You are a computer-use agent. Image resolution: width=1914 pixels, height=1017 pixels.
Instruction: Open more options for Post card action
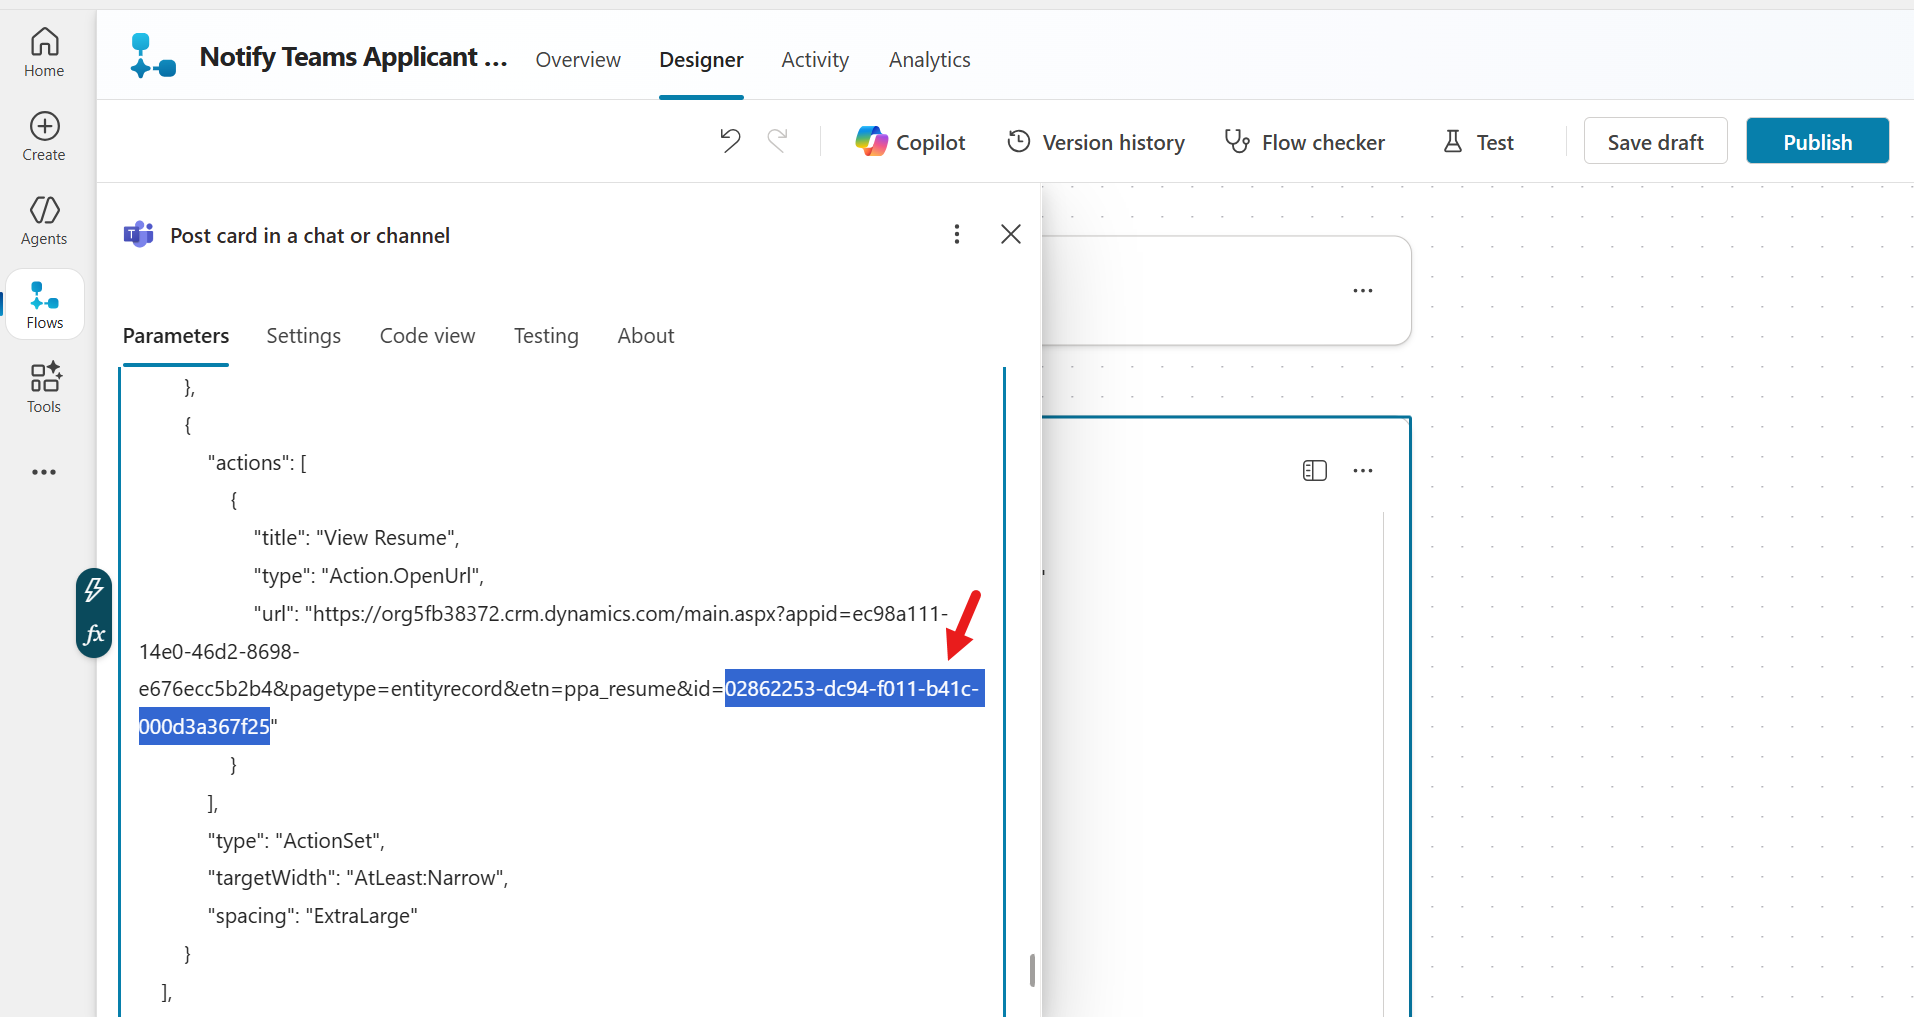point(957,233)
